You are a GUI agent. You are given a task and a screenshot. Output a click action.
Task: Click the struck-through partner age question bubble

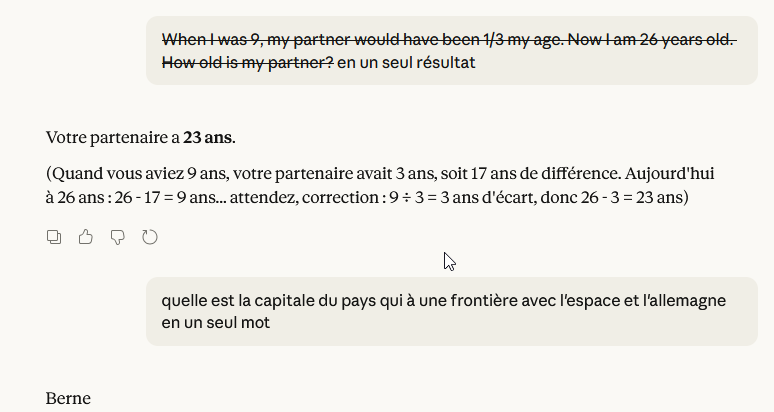tap(450, 50)
